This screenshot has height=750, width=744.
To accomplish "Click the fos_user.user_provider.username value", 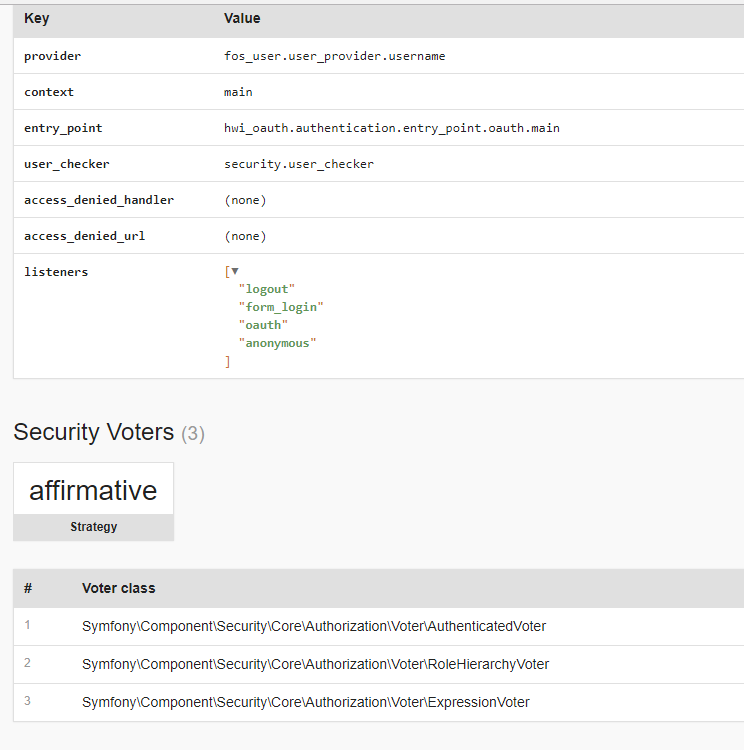I will (334, 56).
